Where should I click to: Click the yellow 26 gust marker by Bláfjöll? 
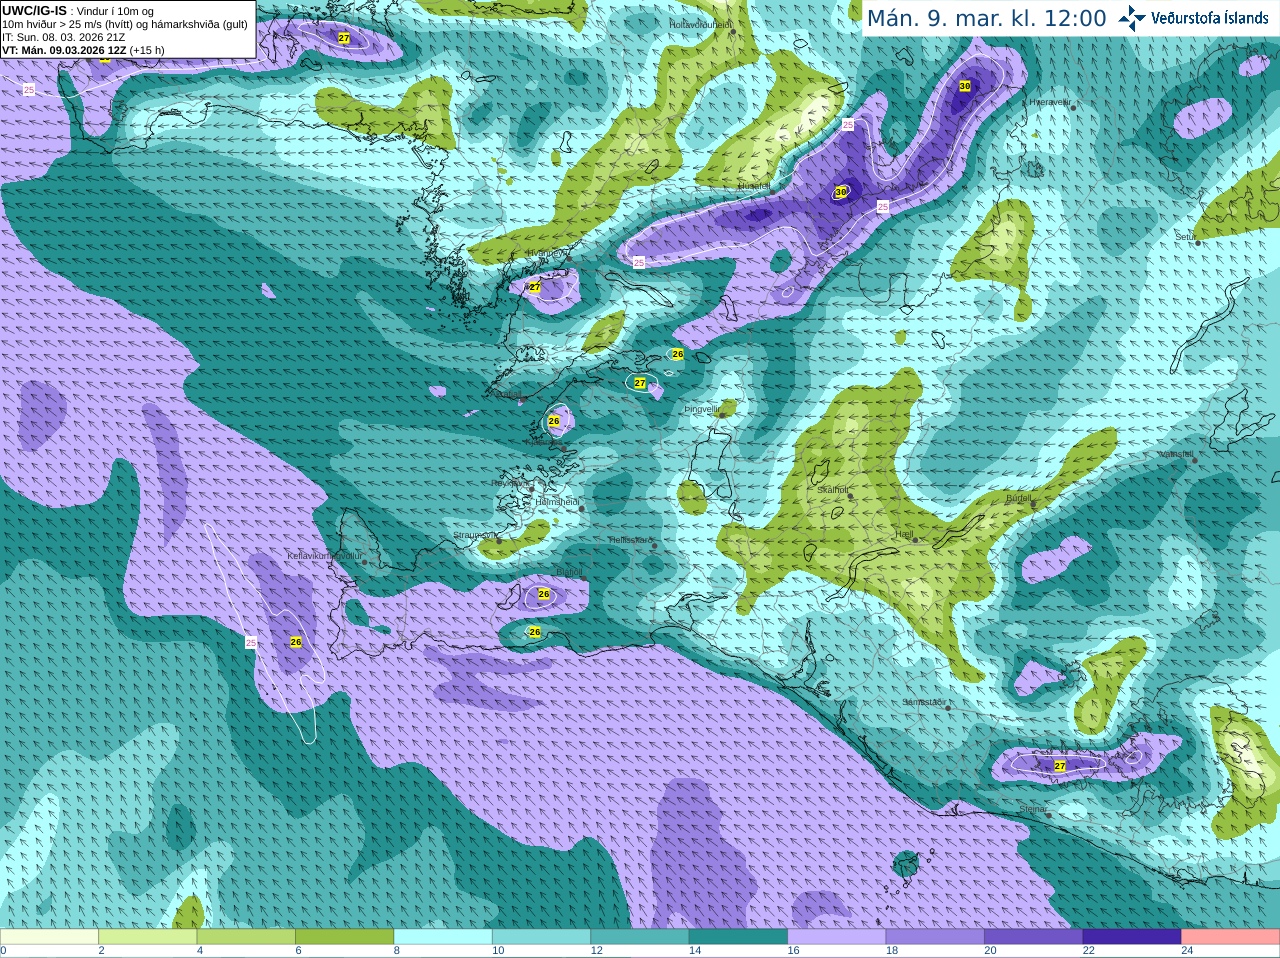pos(544,594)
